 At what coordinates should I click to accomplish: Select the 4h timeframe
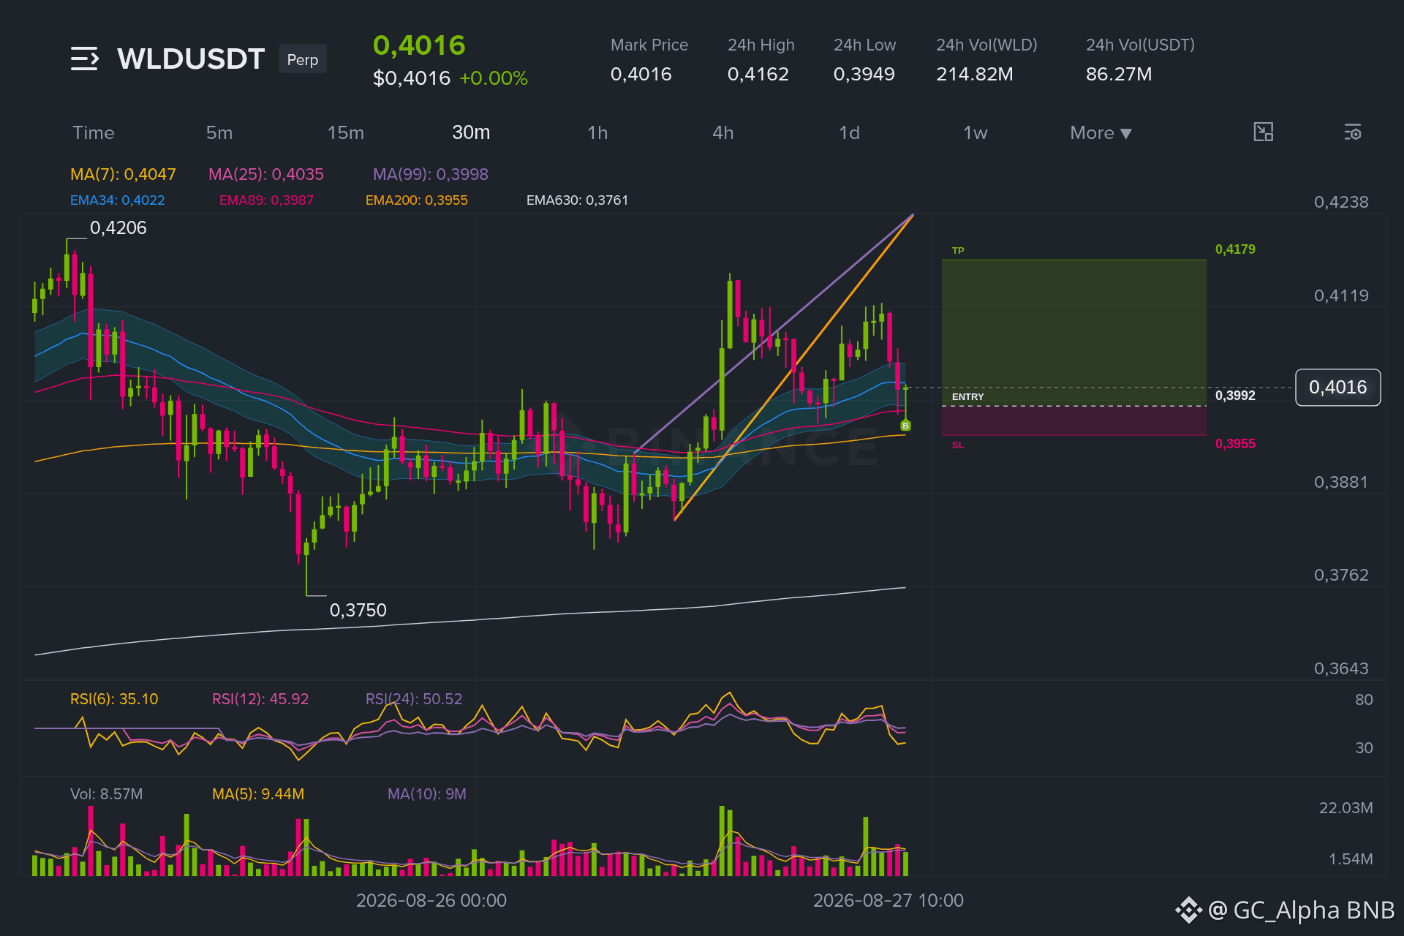(723, 133)
